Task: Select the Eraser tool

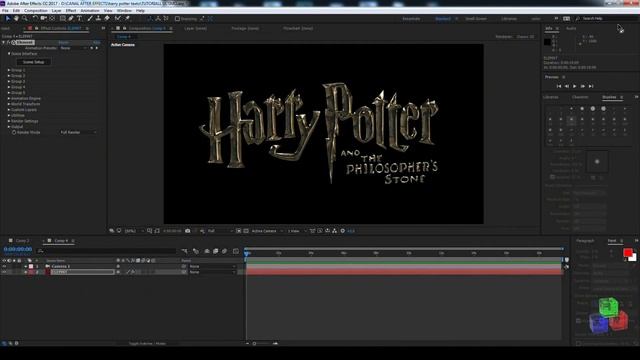Action: (107, 18)
